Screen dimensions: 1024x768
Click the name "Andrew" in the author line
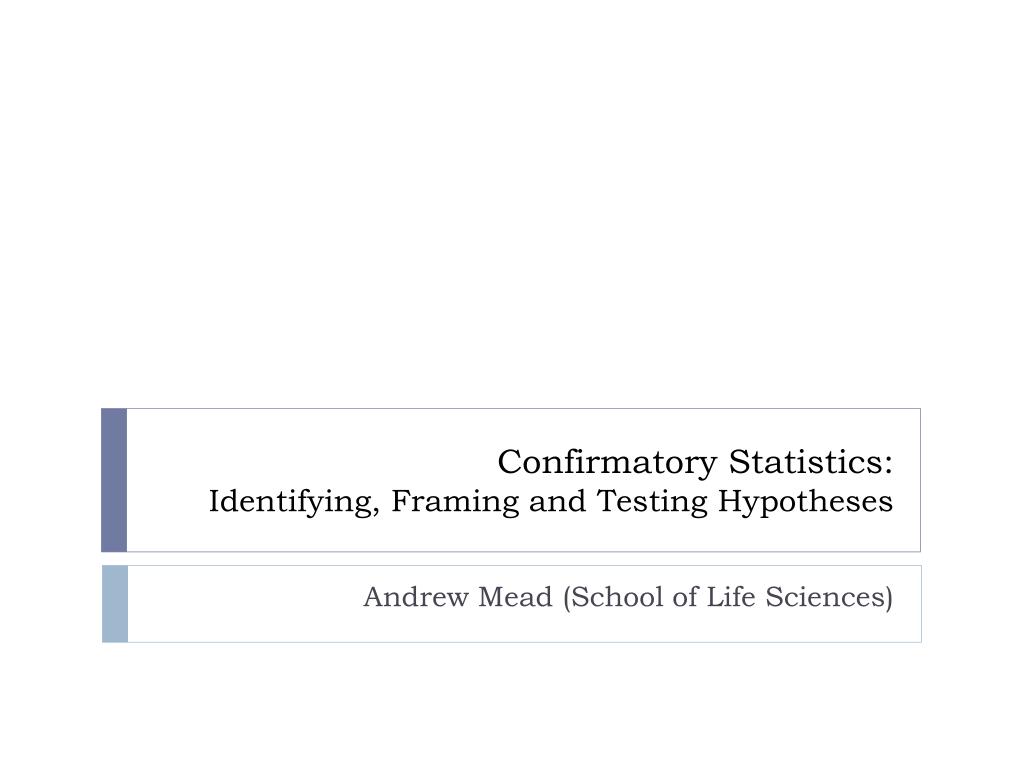416,597
